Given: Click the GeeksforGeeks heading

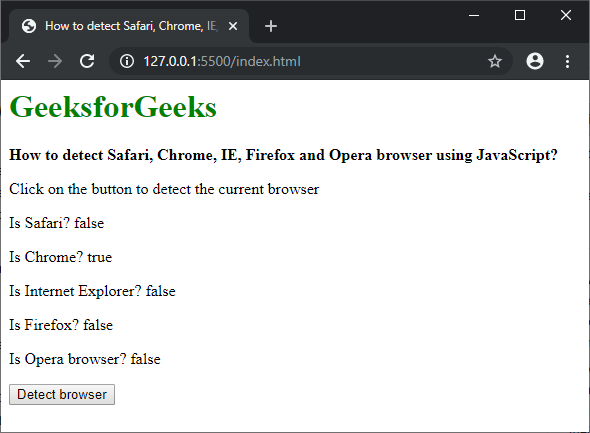Looking at the screenshot, I should point(113,107).
